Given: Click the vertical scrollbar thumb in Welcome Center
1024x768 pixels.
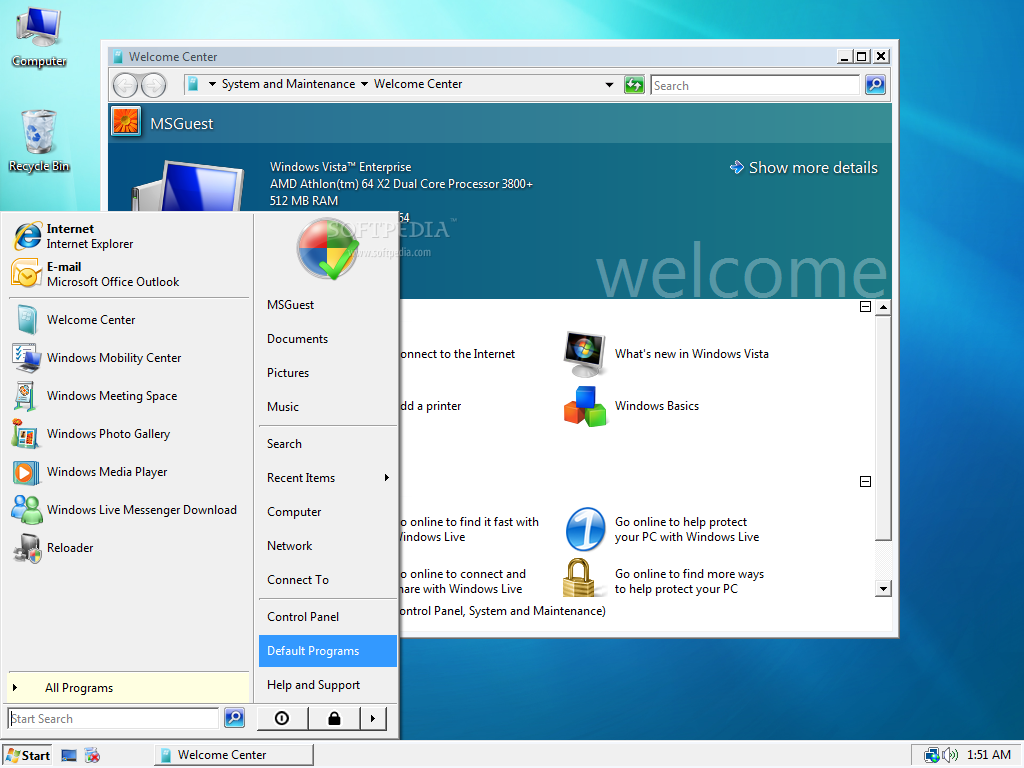Looking at the screenshot, I should click(x=883, y=428).
